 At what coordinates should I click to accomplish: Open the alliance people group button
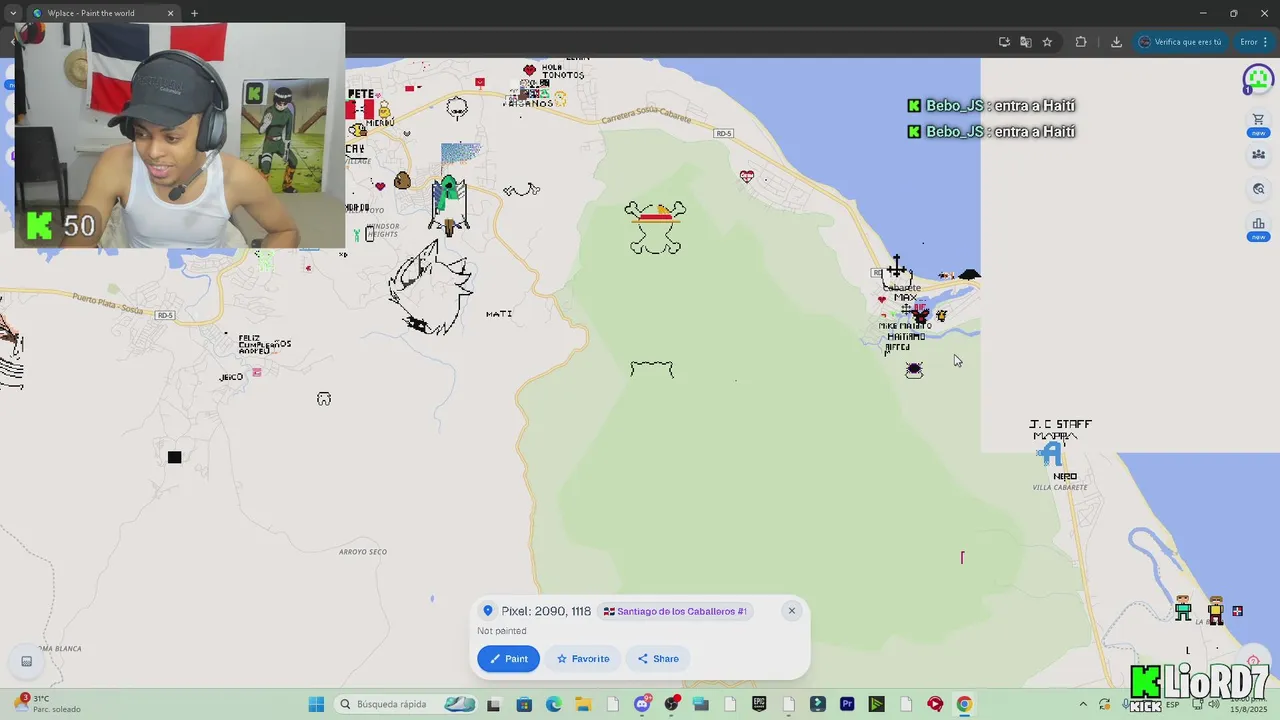1258,155
